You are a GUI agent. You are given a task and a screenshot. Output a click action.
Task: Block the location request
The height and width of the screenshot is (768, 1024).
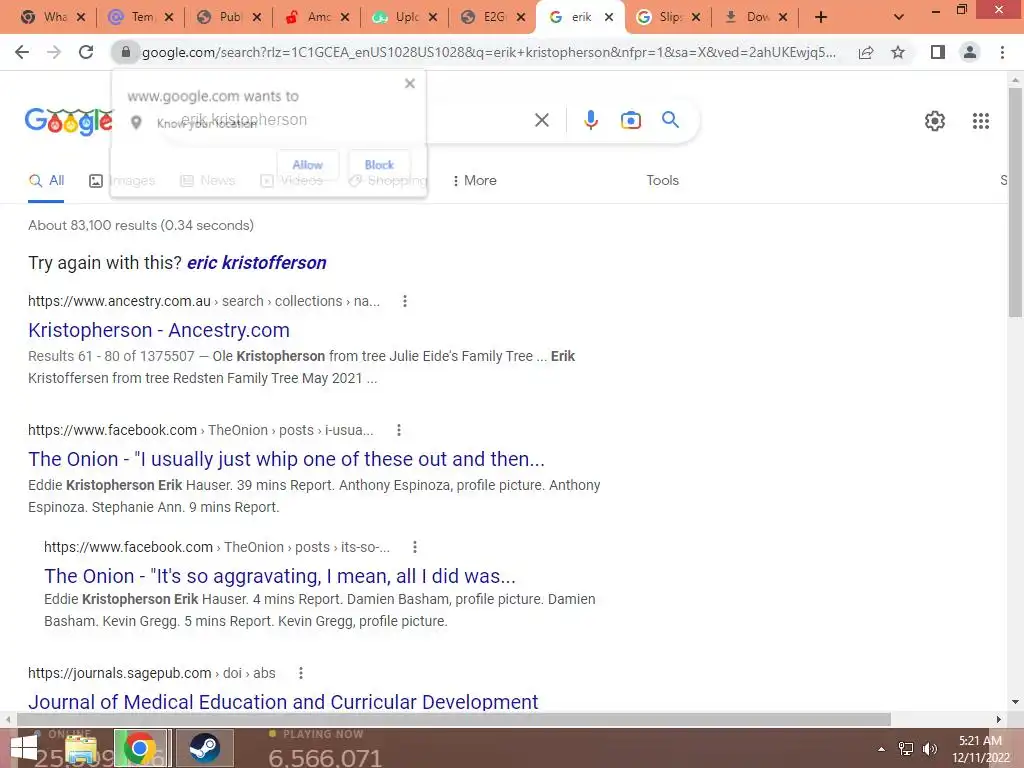pos(379,165)
